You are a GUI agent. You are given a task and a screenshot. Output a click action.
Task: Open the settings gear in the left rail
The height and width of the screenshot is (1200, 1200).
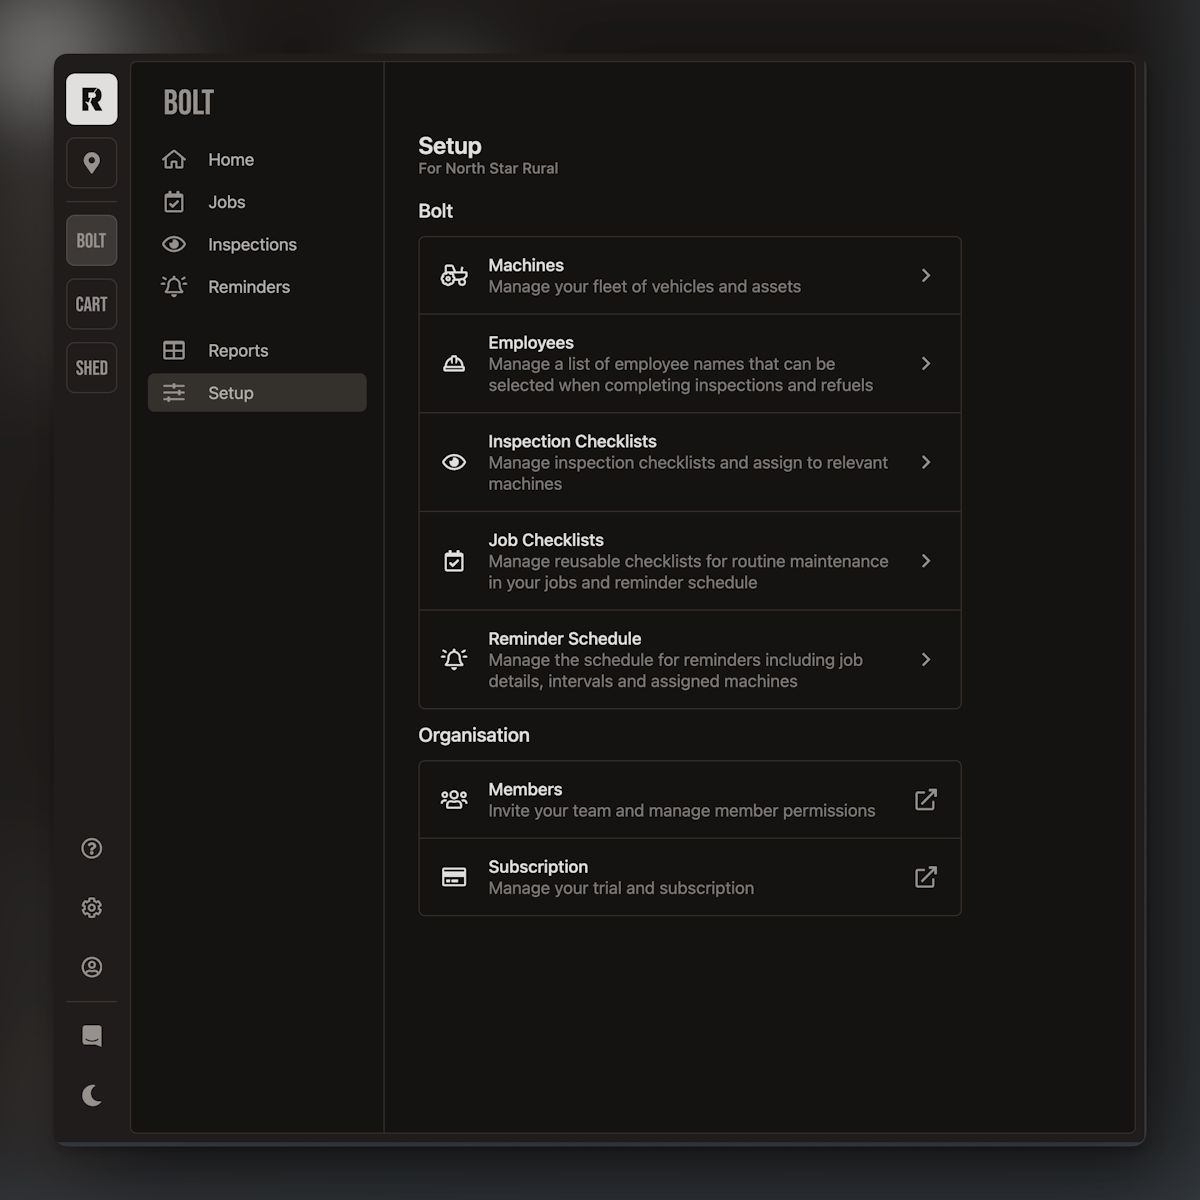coord(91,907)
